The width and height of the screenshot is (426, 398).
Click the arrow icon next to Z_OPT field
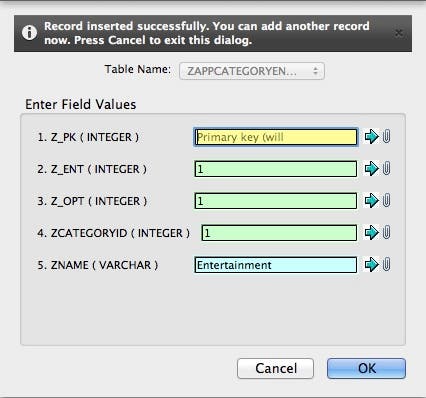point(372,200)
